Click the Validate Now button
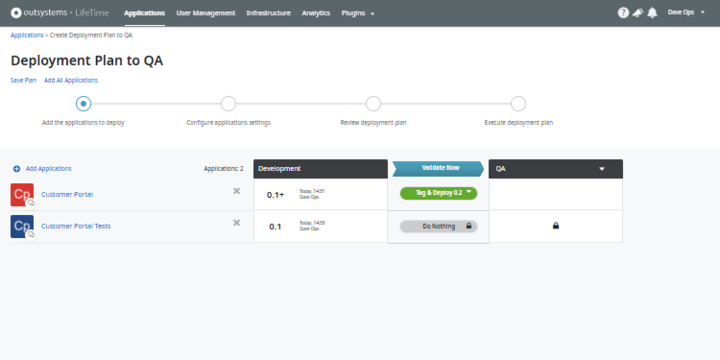Screen dimensions: 720x360 (438, 169)
